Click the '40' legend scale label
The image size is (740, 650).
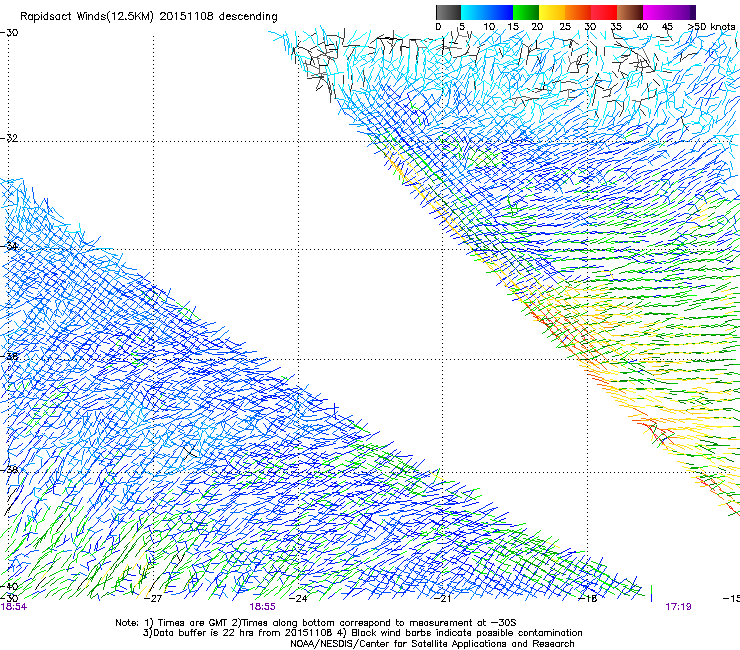click(x=642, y=26)
